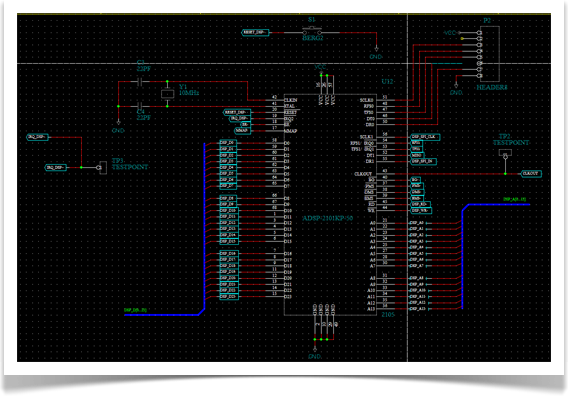Click the VCC label at header P2
Screen dimensions: 568x396
[x=450, y=33]
